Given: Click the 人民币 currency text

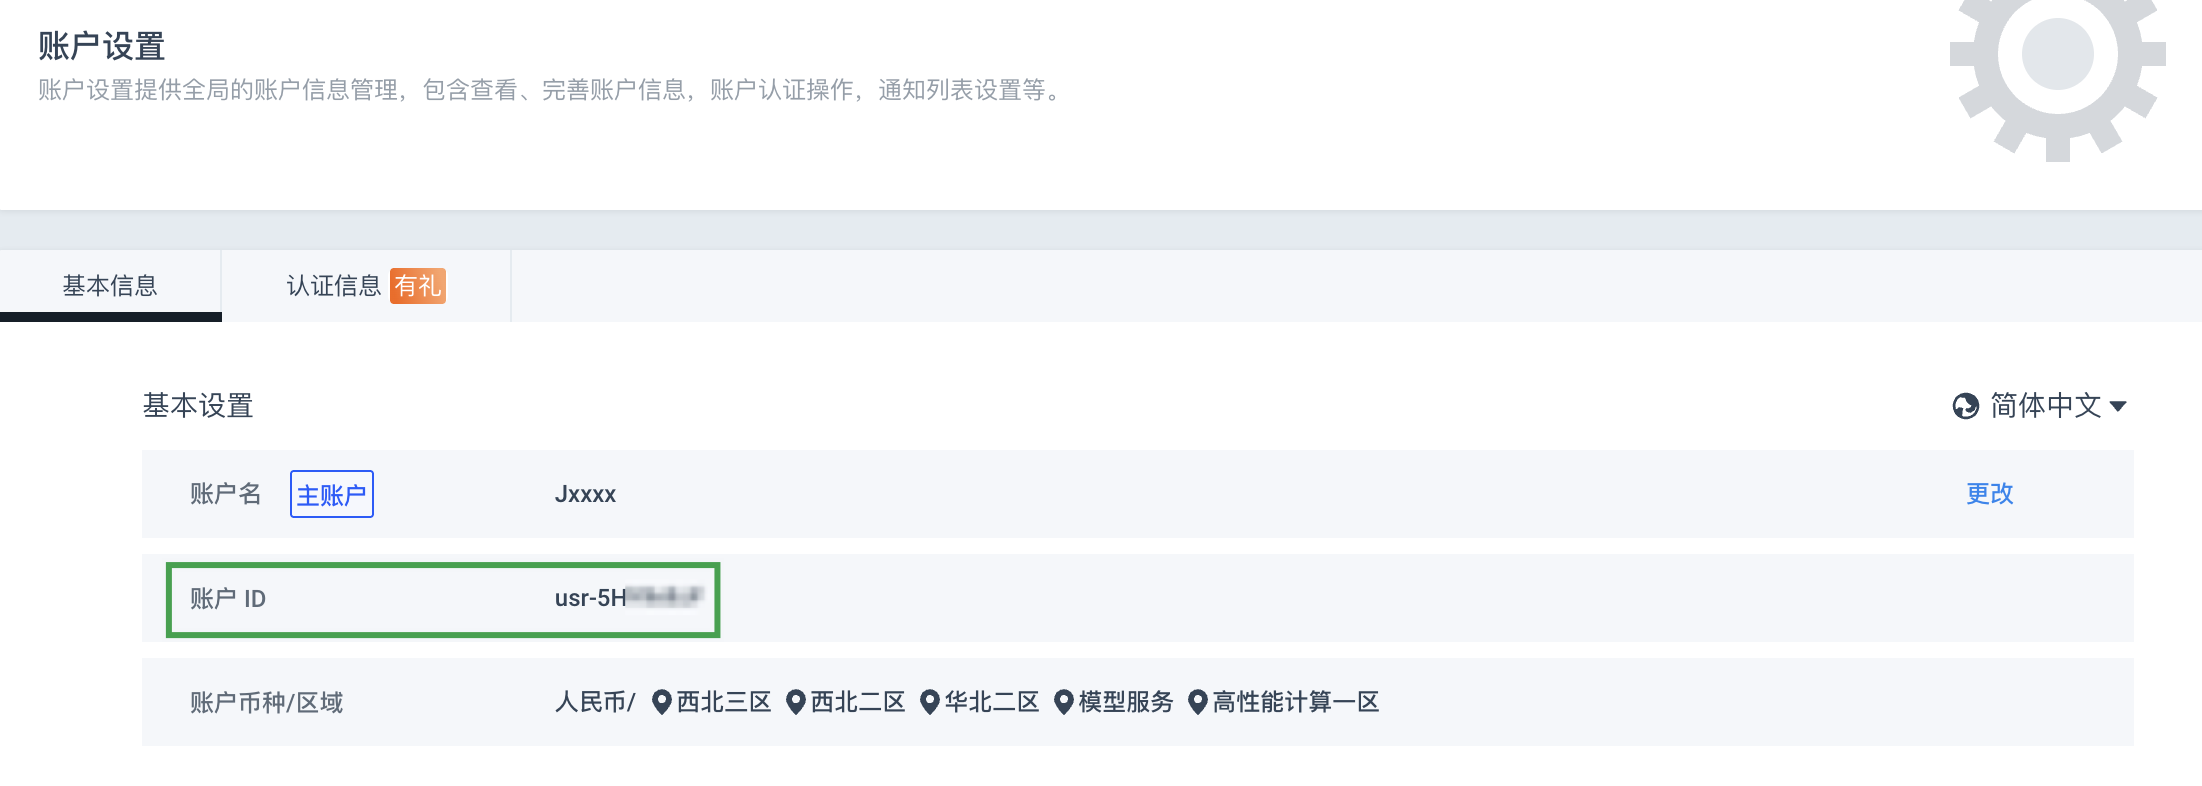Looking at the screenshot, I should tap(591, 702).
